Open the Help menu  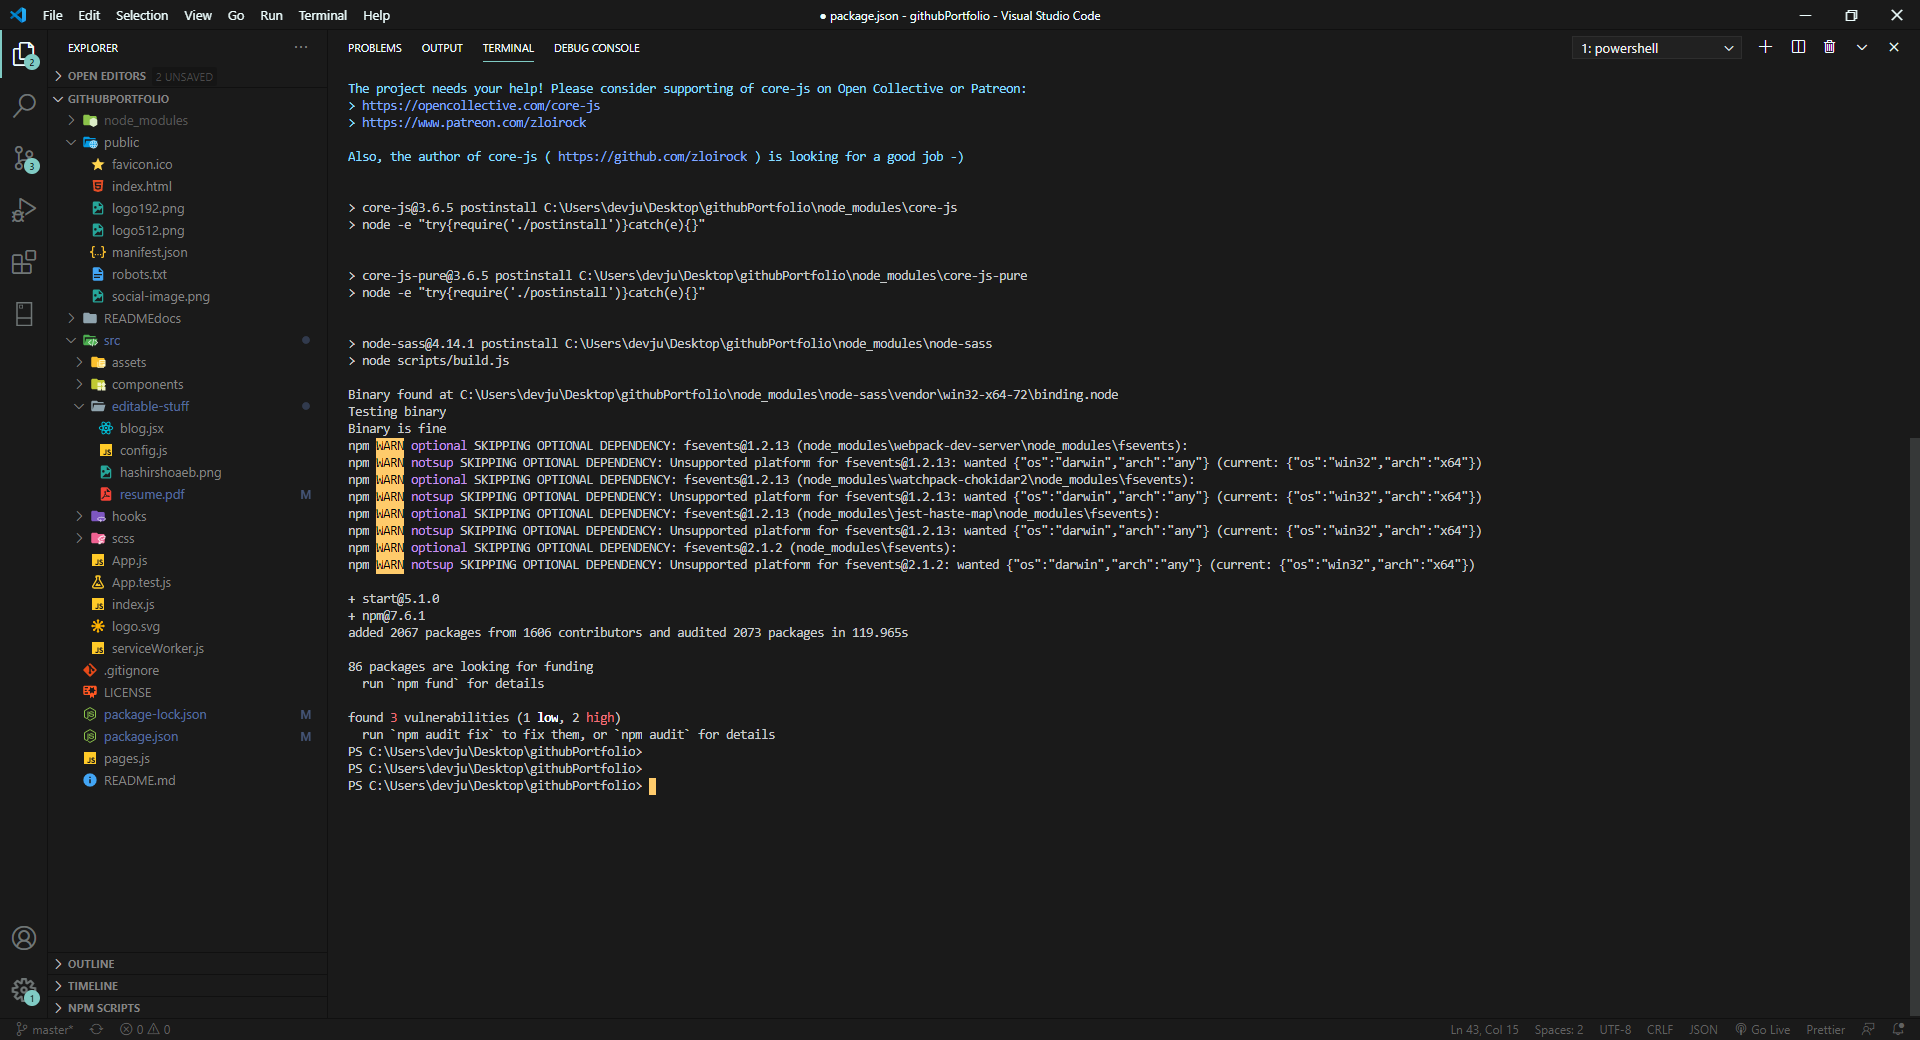click(x=376, y=15)
